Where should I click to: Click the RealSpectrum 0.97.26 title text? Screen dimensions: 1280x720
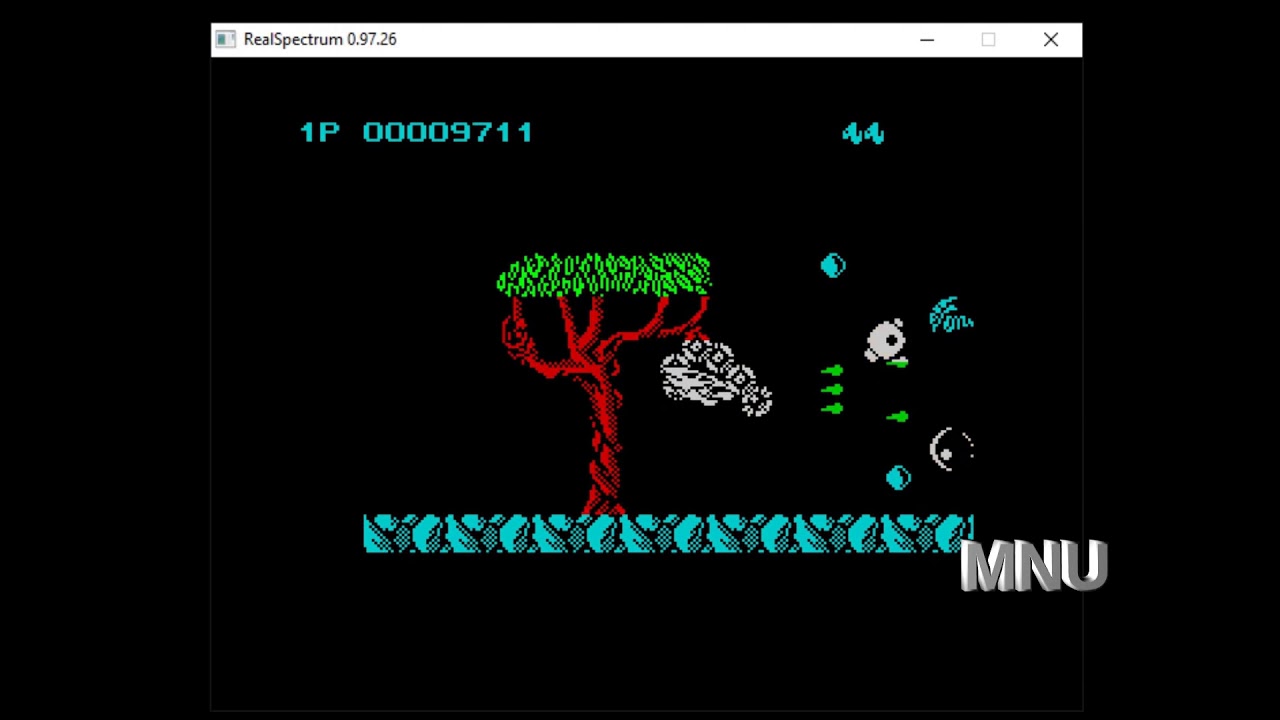pos(320,39)
